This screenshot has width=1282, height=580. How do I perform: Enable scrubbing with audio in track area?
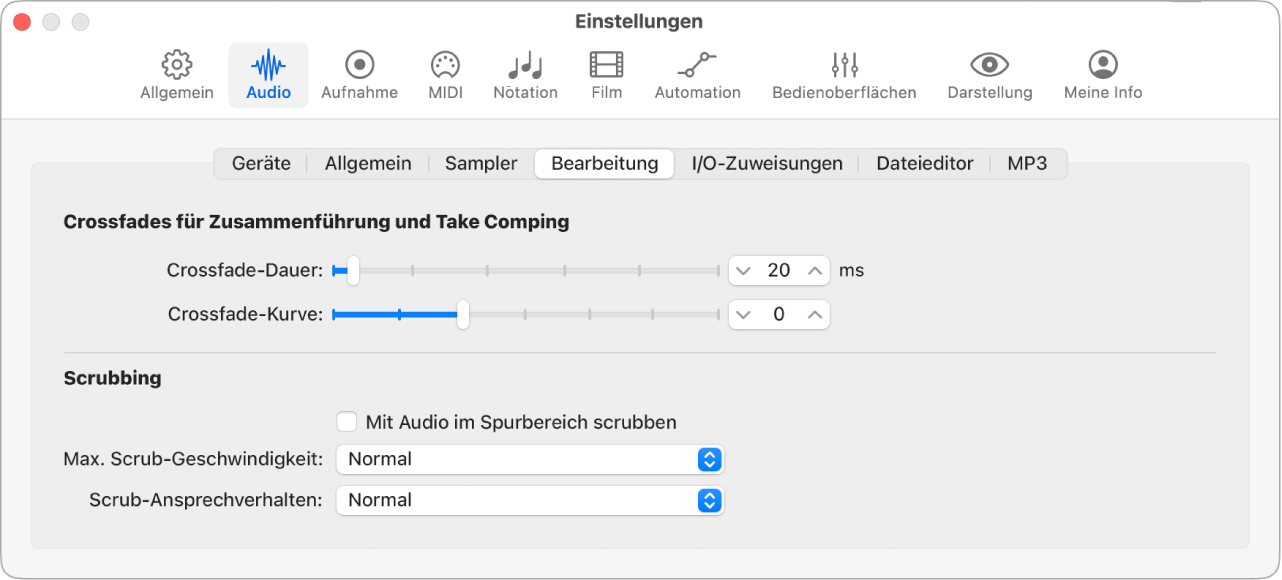point(347,421)
